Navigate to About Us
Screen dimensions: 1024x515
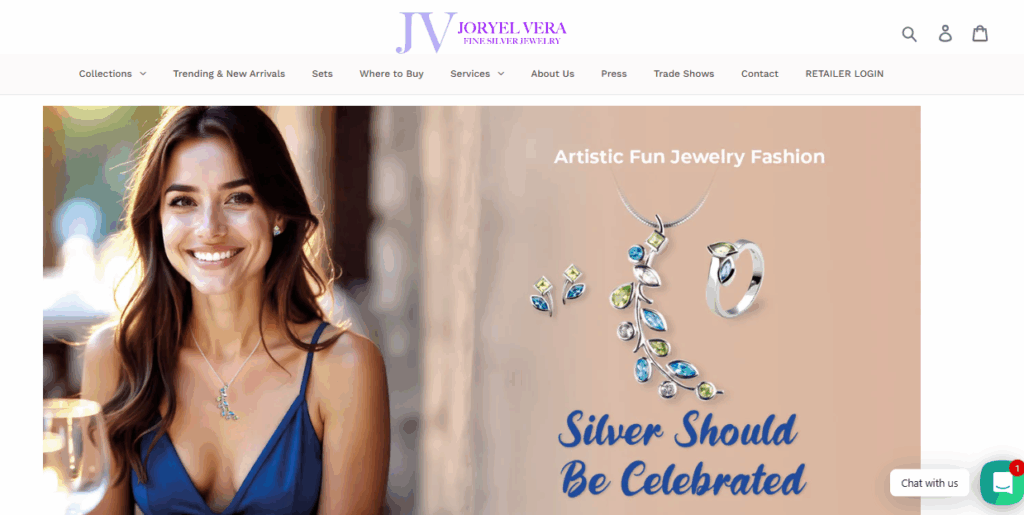point(552,74)
